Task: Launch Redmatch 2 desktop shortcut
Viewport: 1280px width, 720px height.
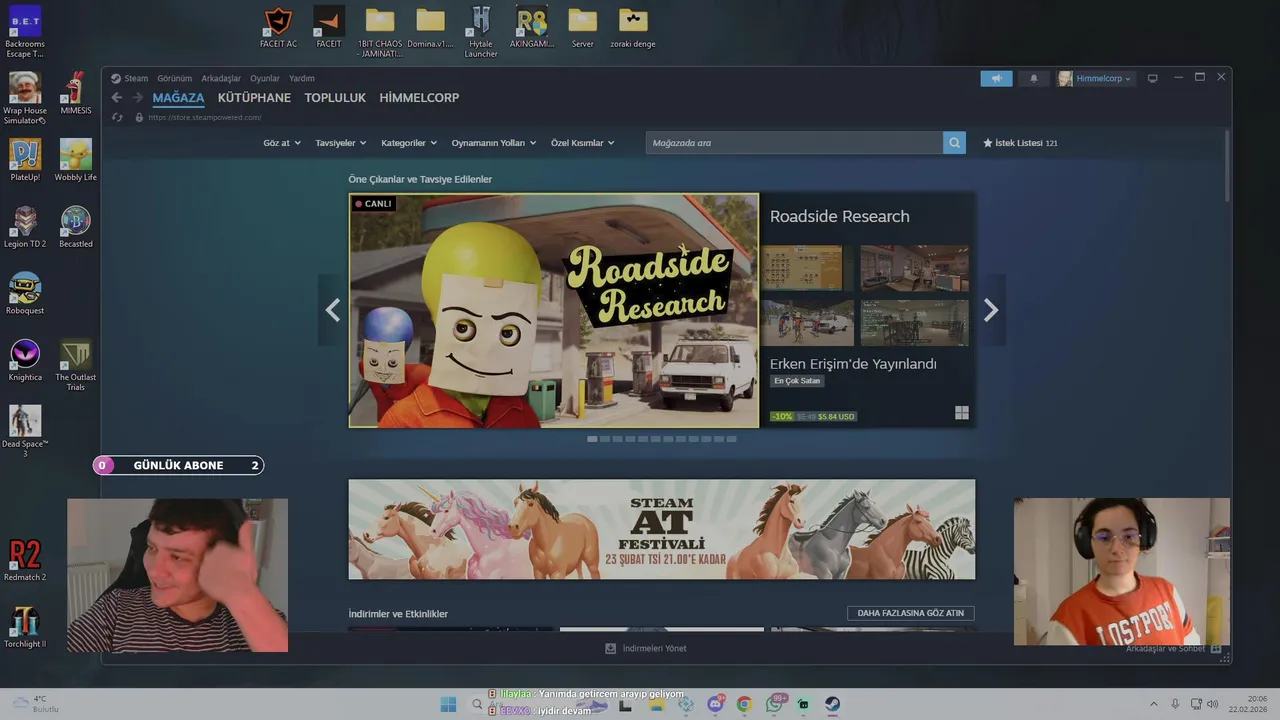Action: [25, 560]
